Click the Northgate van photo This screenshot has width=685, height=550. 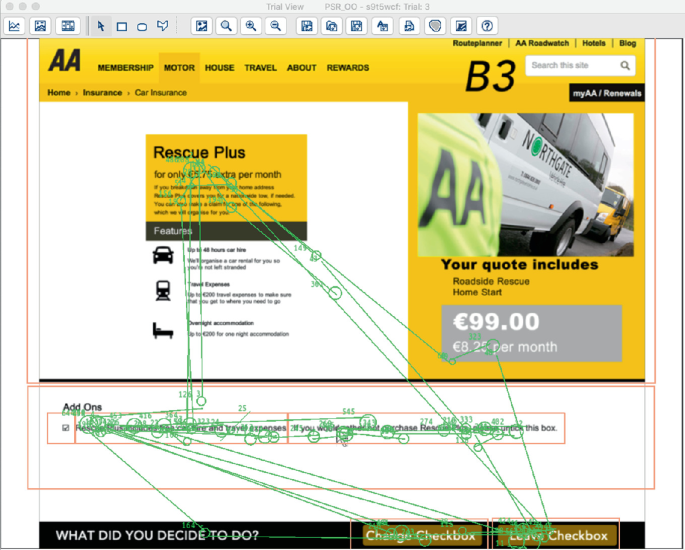(525, 185)
